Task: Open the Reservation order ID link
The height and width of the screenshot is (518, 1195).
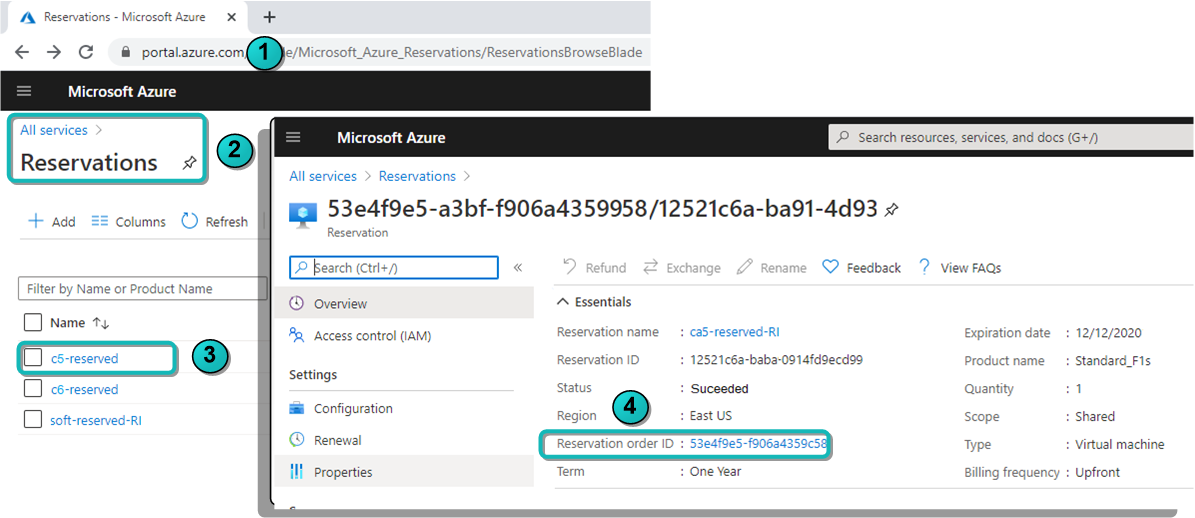Action: (757, 443)
